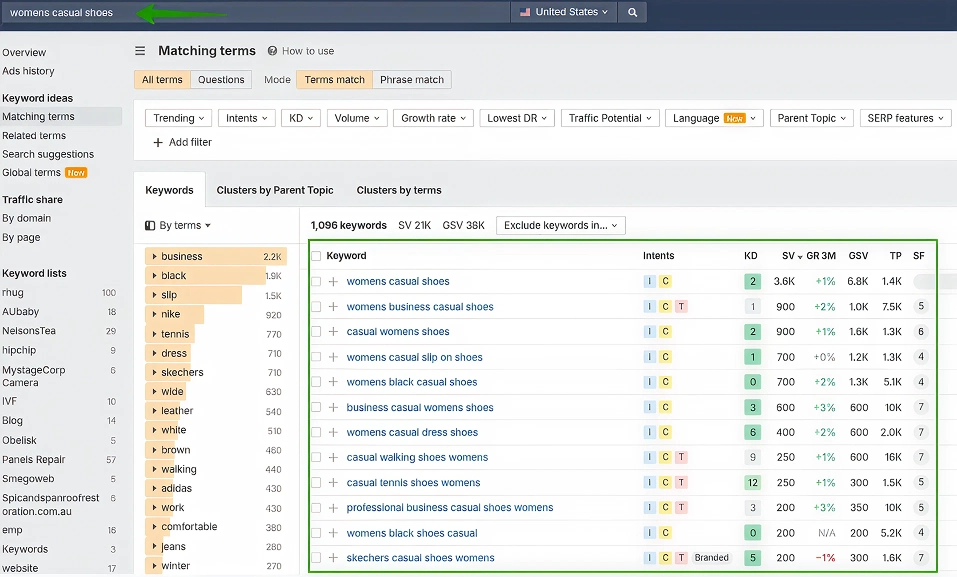957x577 pixels.
Task: Click plus icon for business casual womens shoes
Action: tap(333, 407)
